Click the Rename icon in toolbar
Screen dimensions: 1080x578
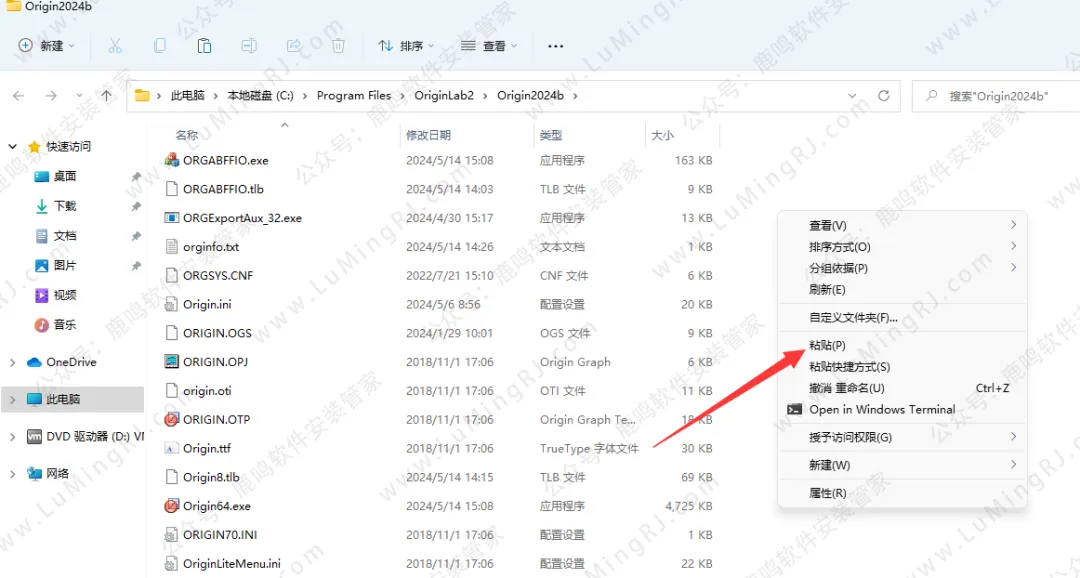click(249, 46)
